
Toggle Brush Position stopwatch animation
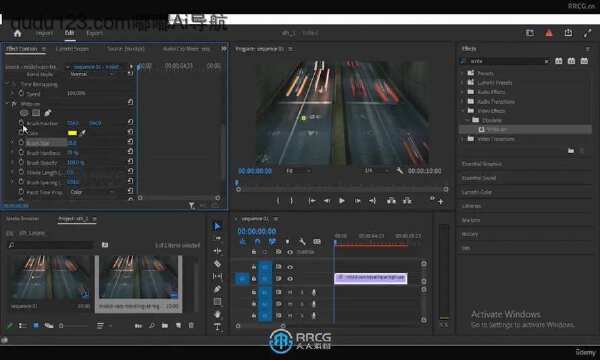[x=21, y=123]
